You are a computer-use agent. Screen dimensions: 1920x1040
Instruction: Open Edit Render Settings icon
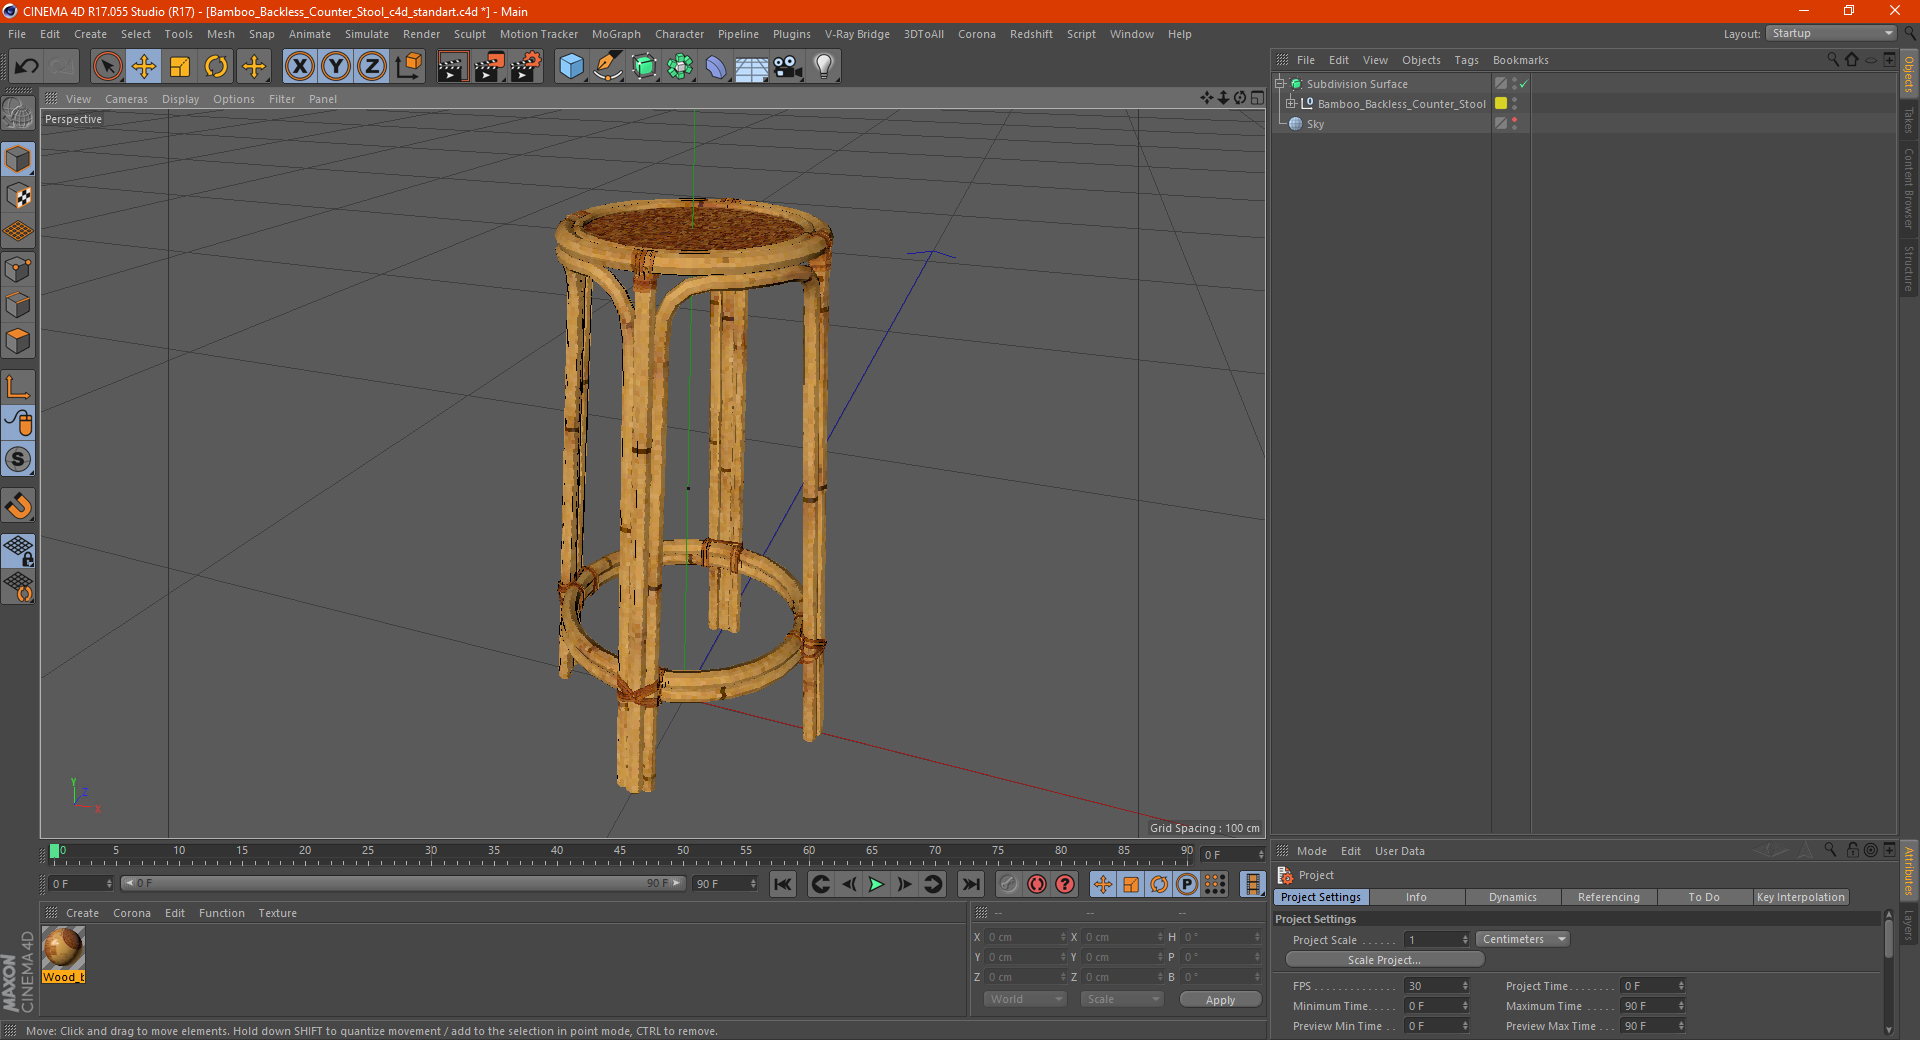526,67
